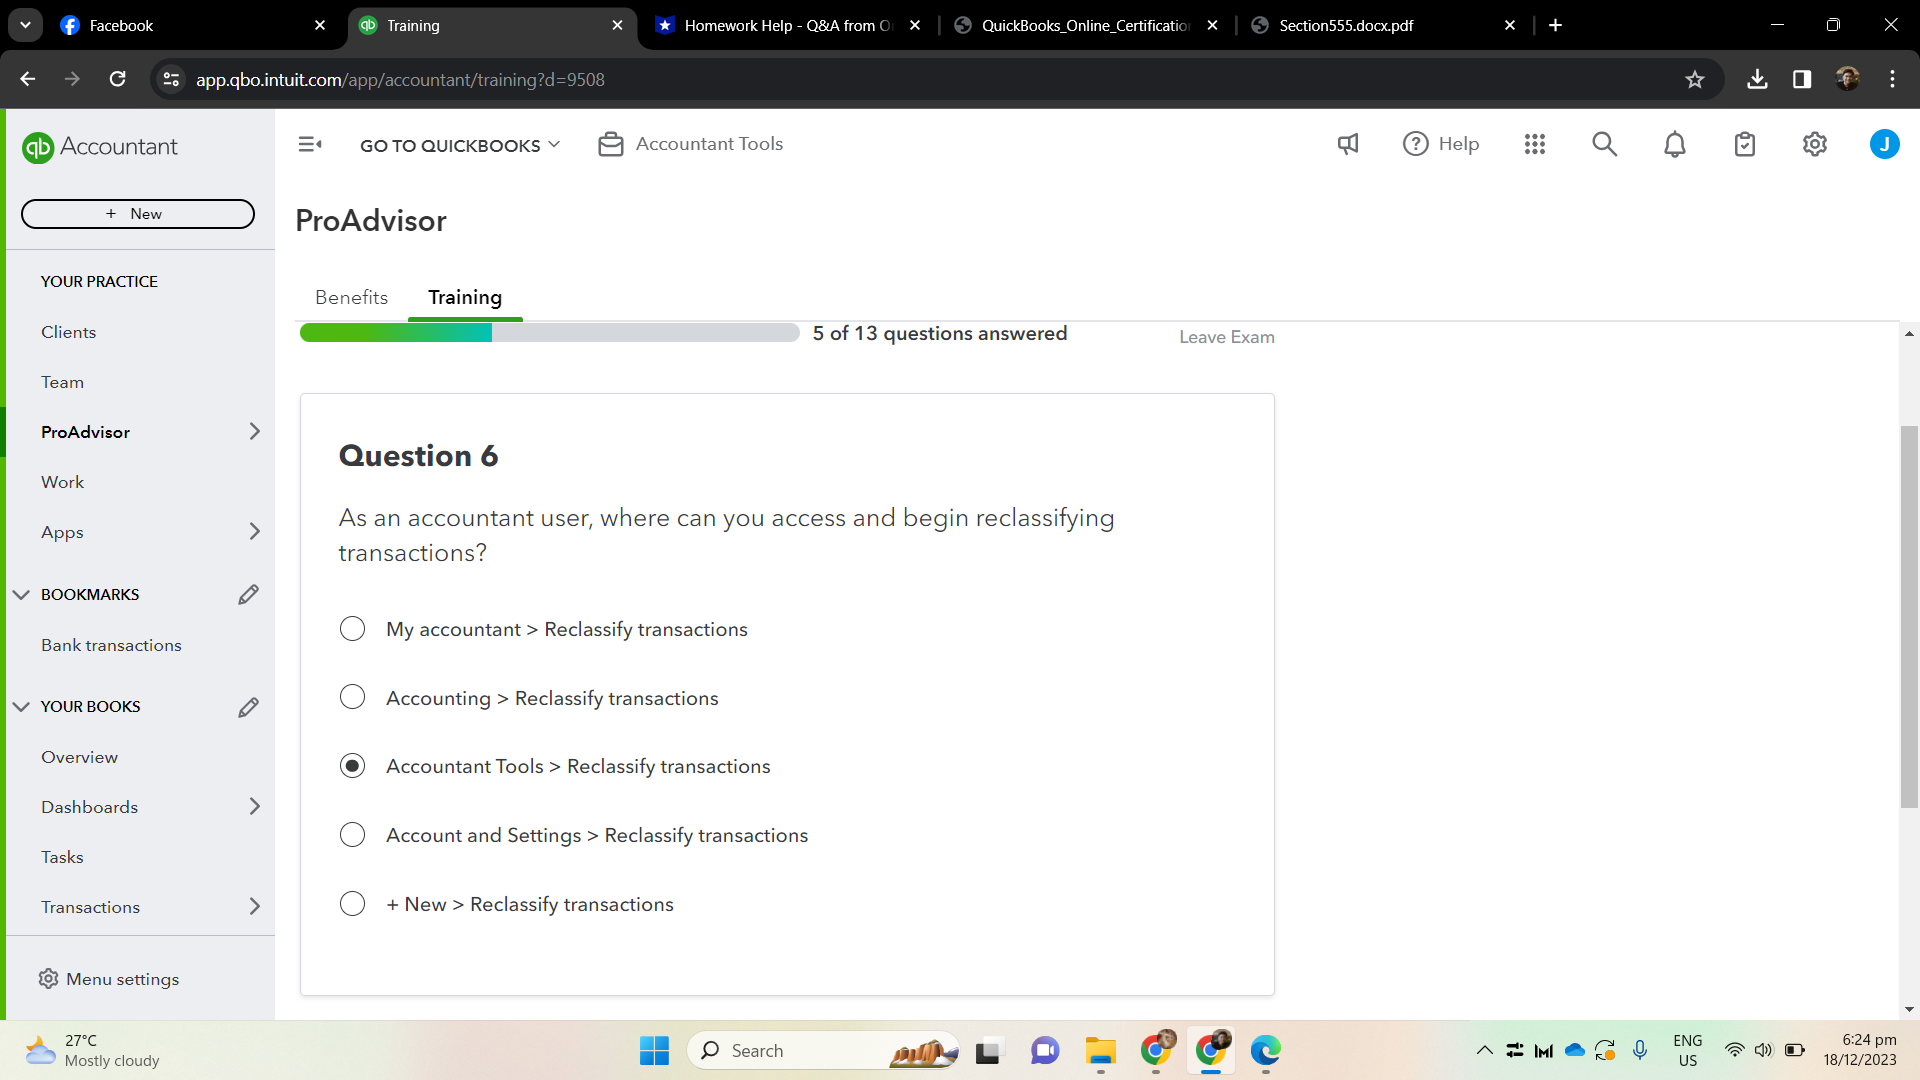Image resolution: width=1920 pixels, height=1080 pixels.
Task: Select 'My accountant > Reclassify transactions' option
Action: 352,628
